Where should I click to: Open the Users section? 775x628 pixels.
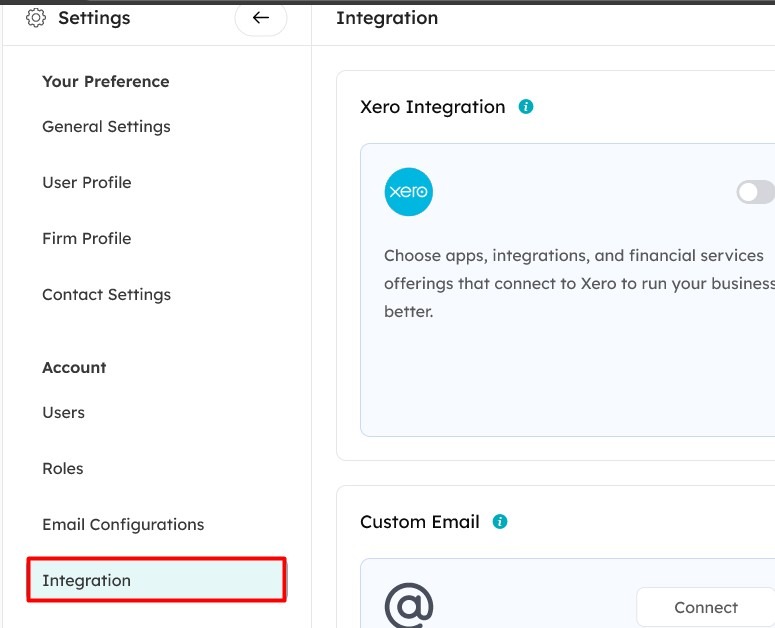coord(64,413)
